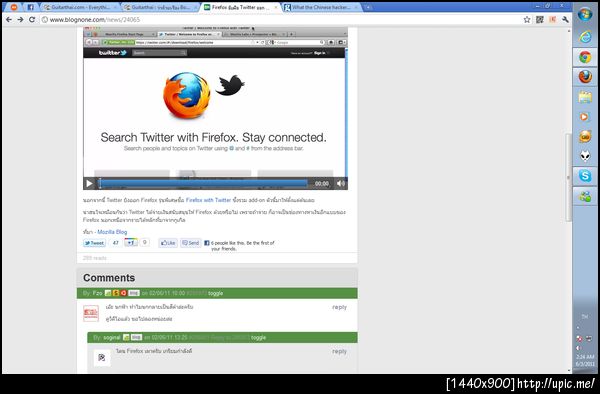
Task: Open Windows Live Messenger on the taskbar
Action: 585,197
